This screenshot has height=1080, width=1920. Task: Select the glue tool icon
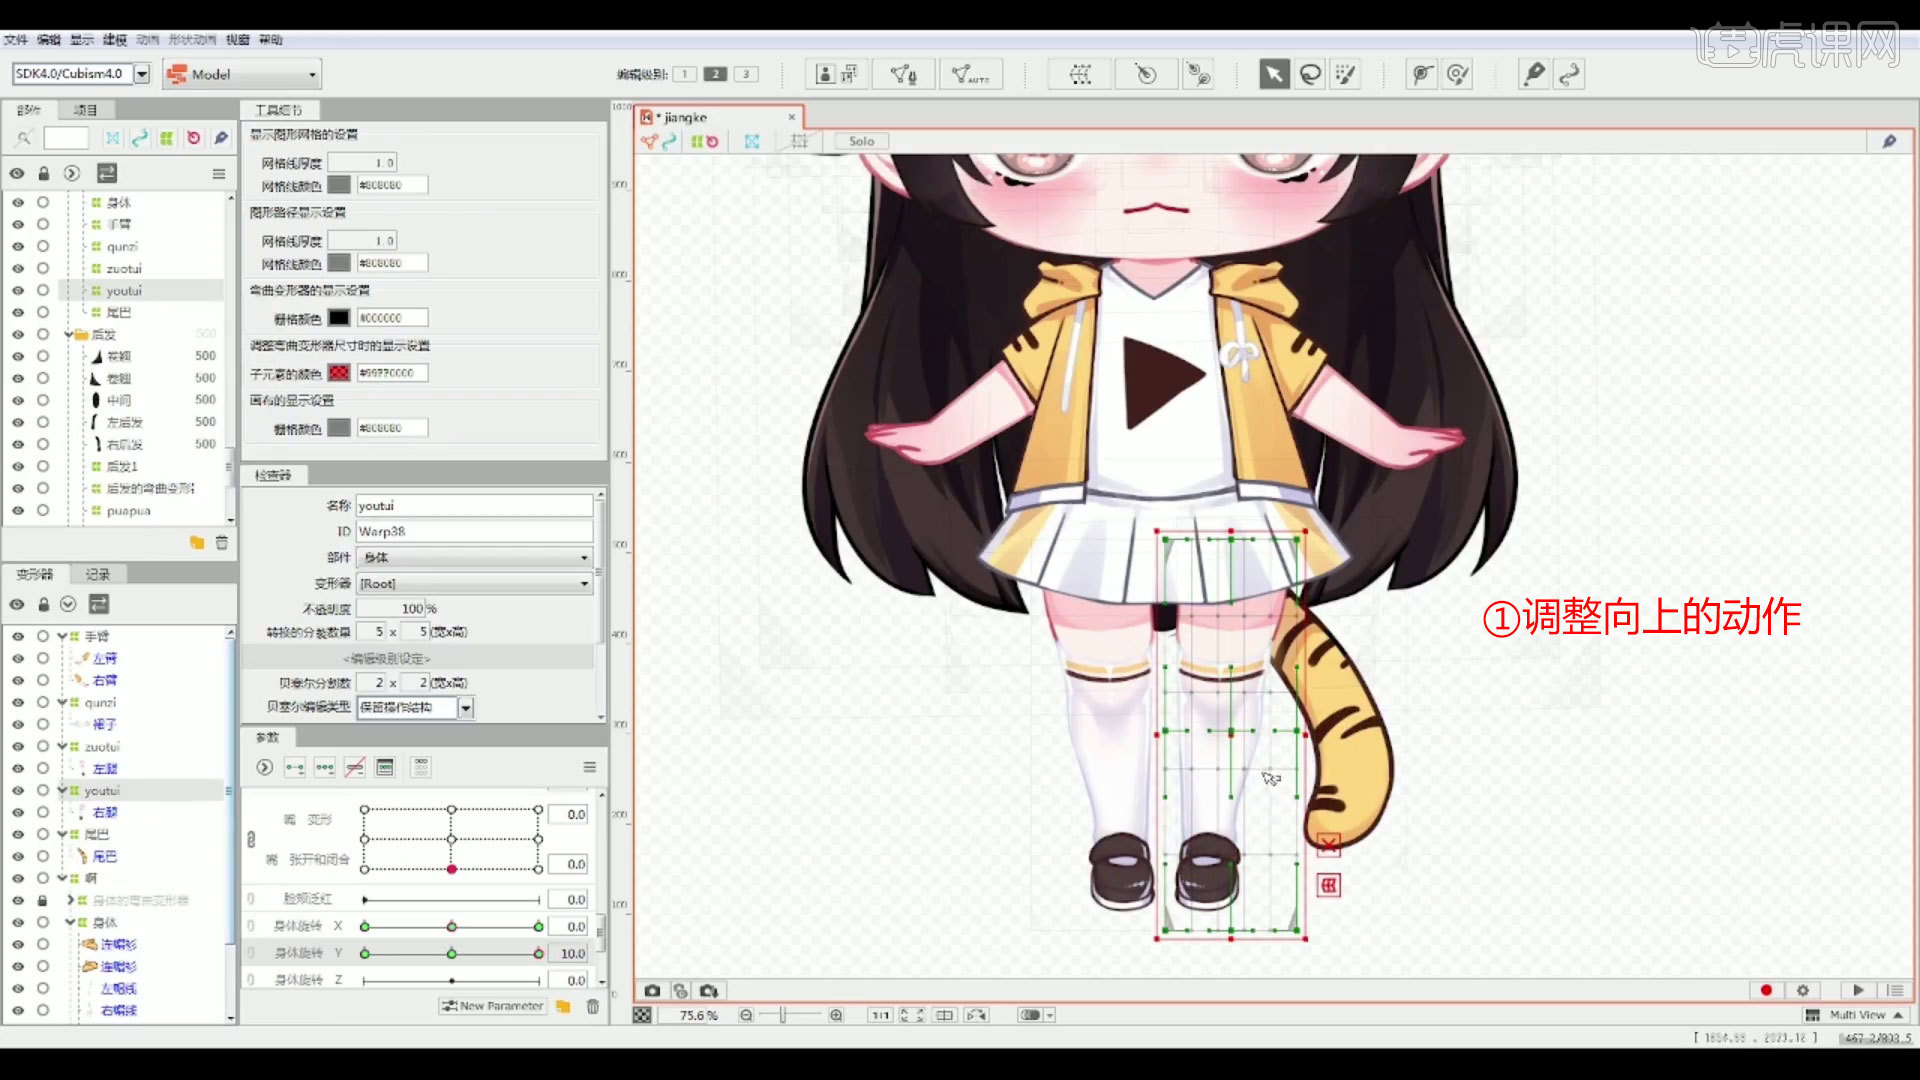pos(1422,74)
